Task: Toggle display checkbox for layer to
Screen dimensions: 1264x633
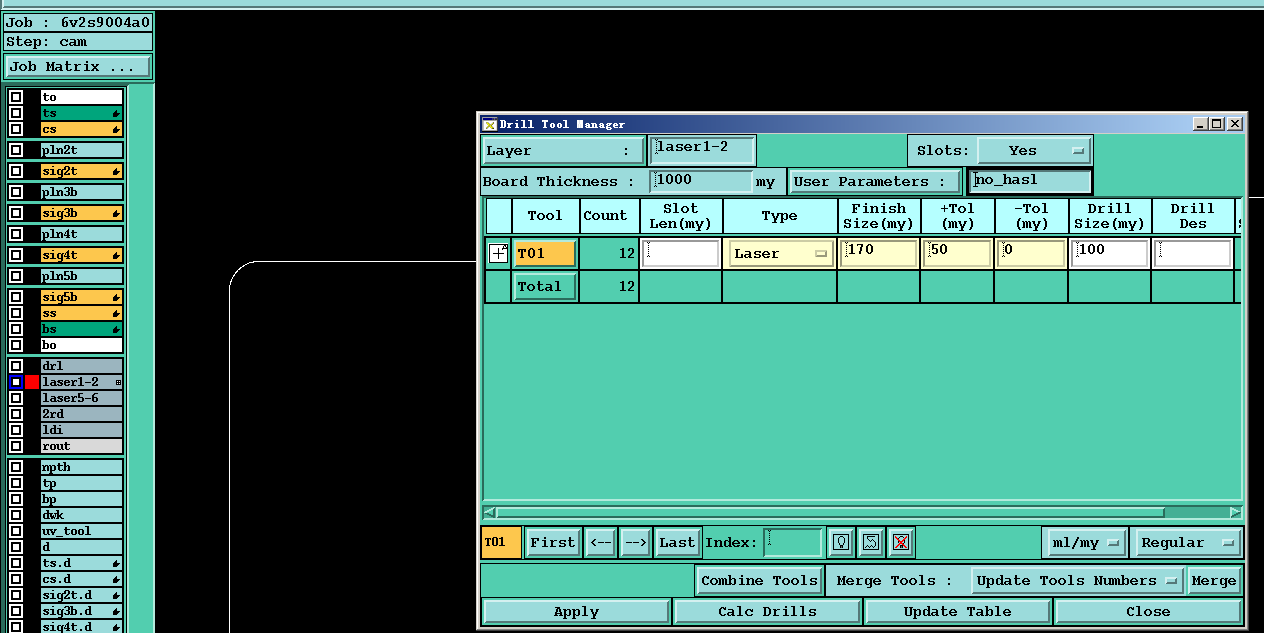Action: point(16,97)
